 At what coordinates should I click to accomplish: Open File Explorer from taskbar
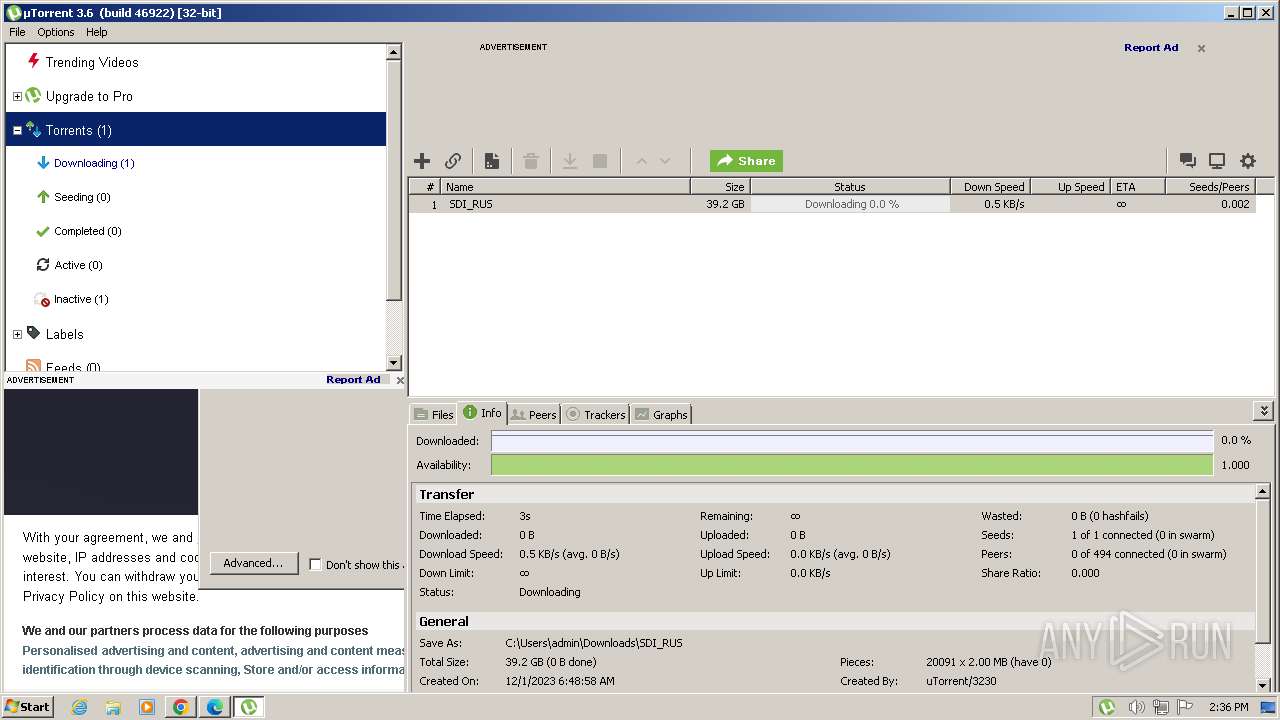click(113, 707)
